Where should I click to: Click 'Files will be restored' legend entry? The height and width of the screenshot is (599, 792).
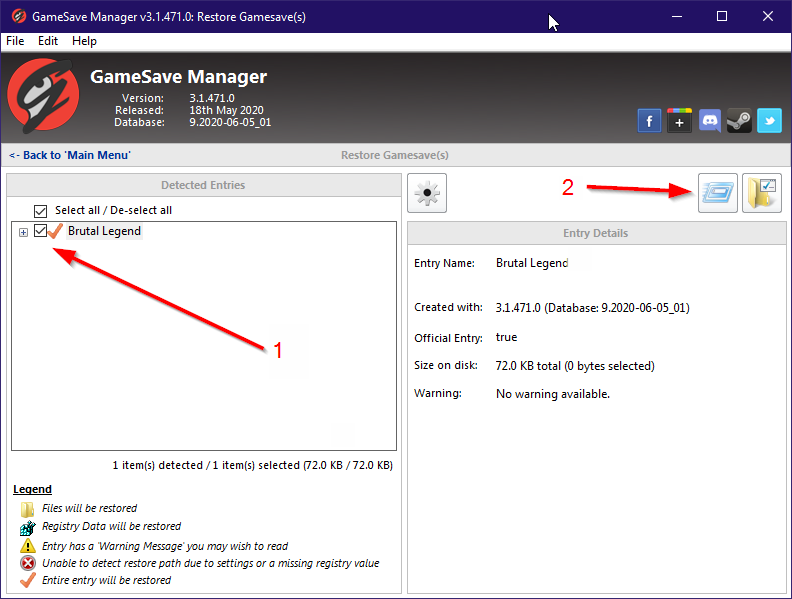pyautogui.click(x=89, y=508)
